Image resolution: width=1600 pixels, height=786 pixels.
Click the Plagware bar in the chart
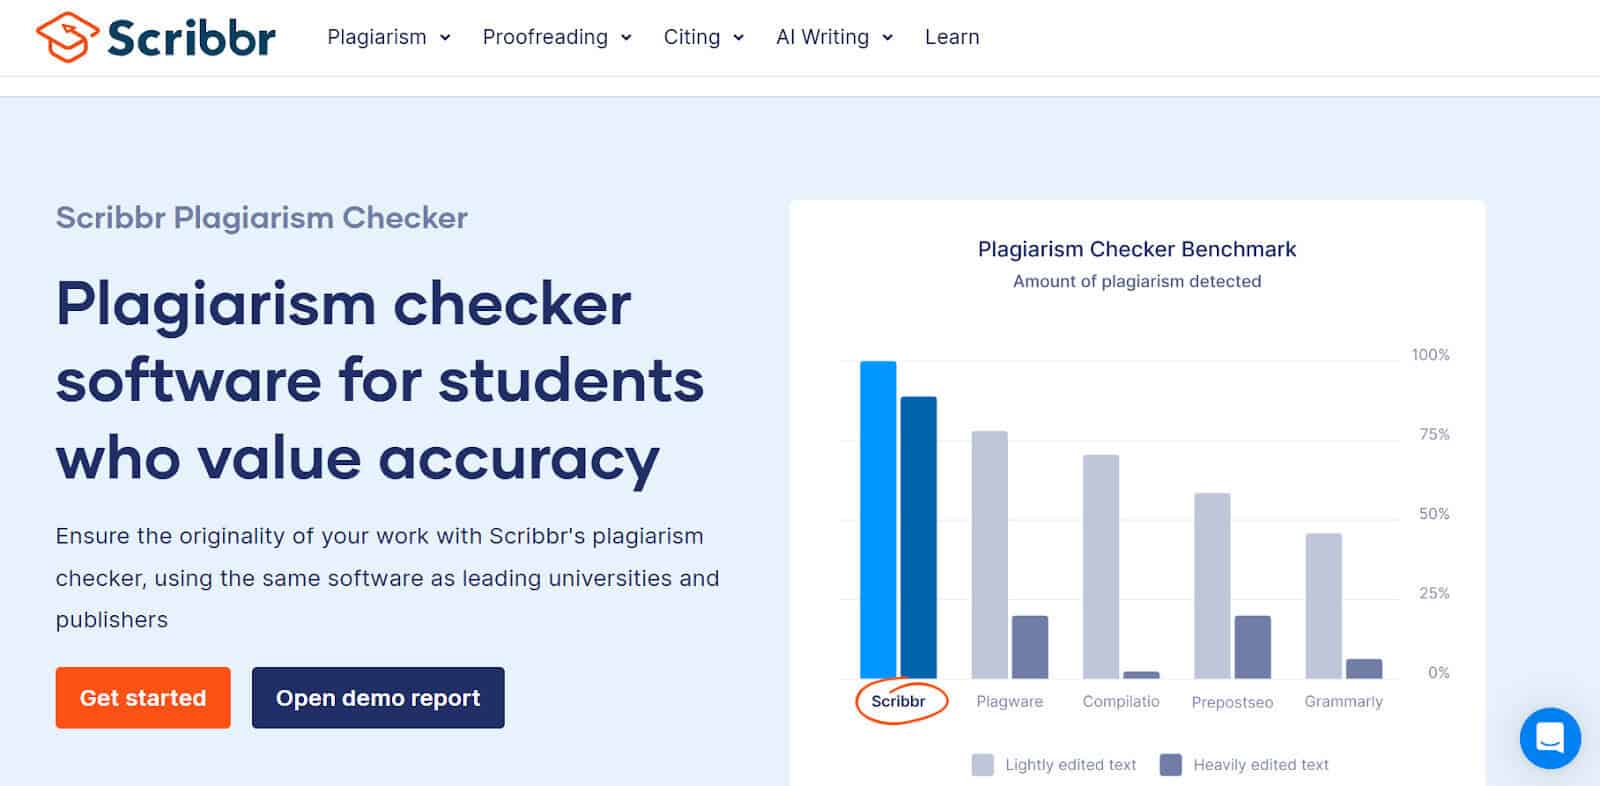pos(988,555)
